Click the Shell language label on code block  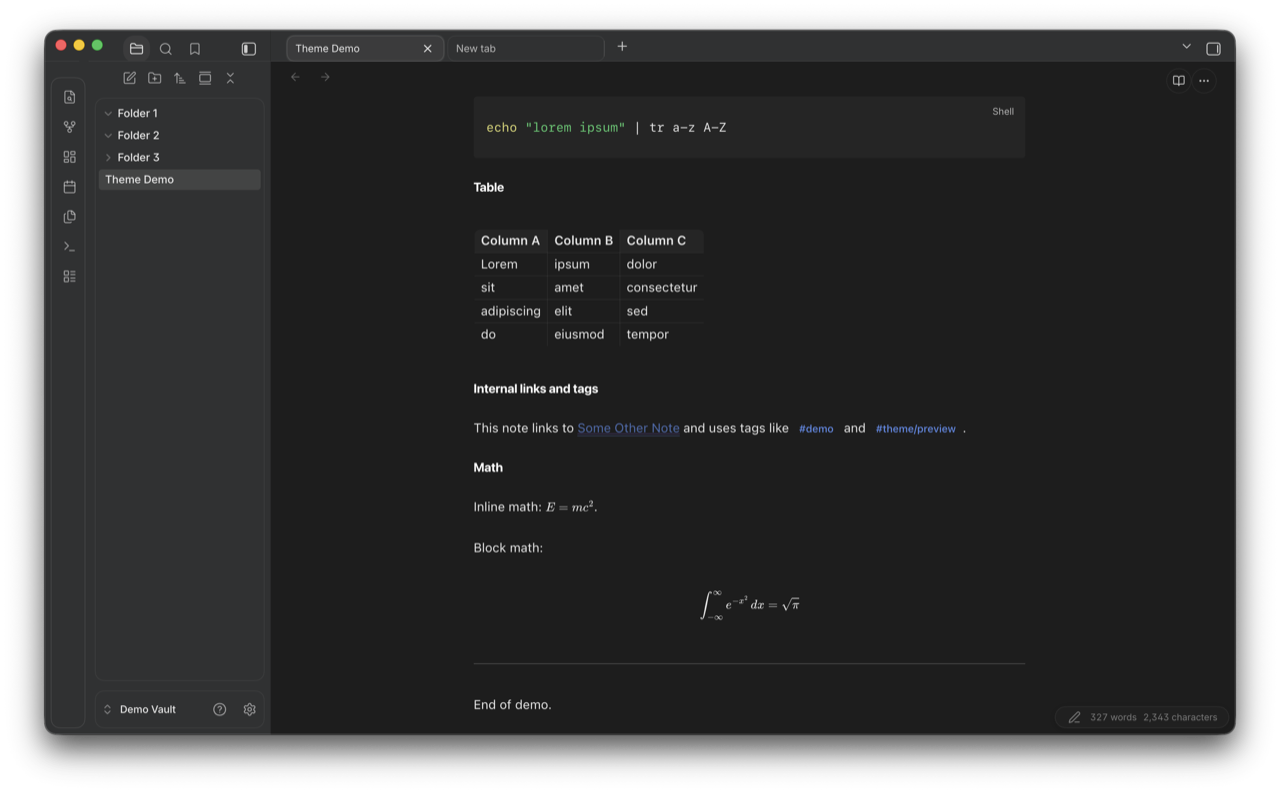(x=1003, y=112)
